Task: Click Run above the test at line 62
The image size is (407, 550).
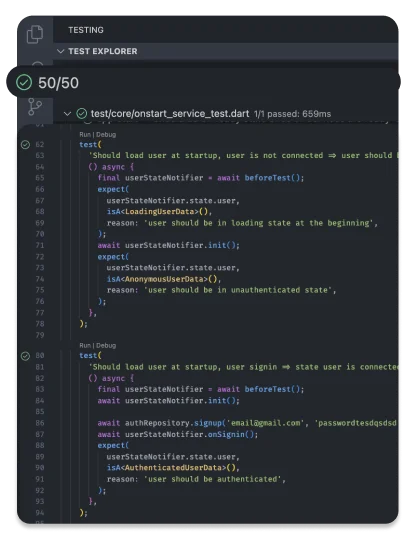Action: [x=85, y=135]
